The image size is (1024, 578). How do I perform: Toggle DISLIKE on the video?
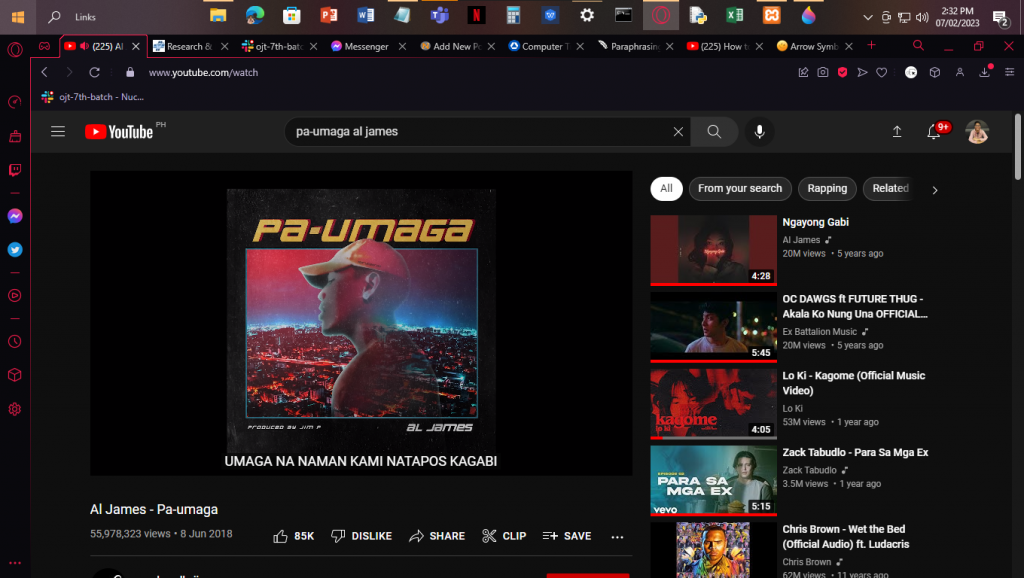pyautogui.click(x=361, y=536)
